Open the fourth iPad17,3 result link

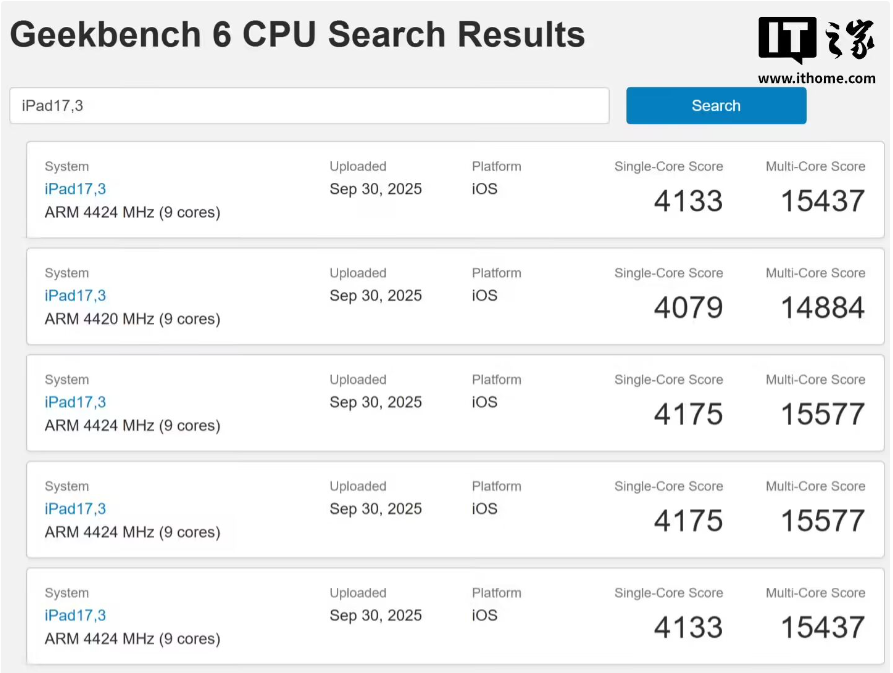pyautogui.click(x=75, y=509)
